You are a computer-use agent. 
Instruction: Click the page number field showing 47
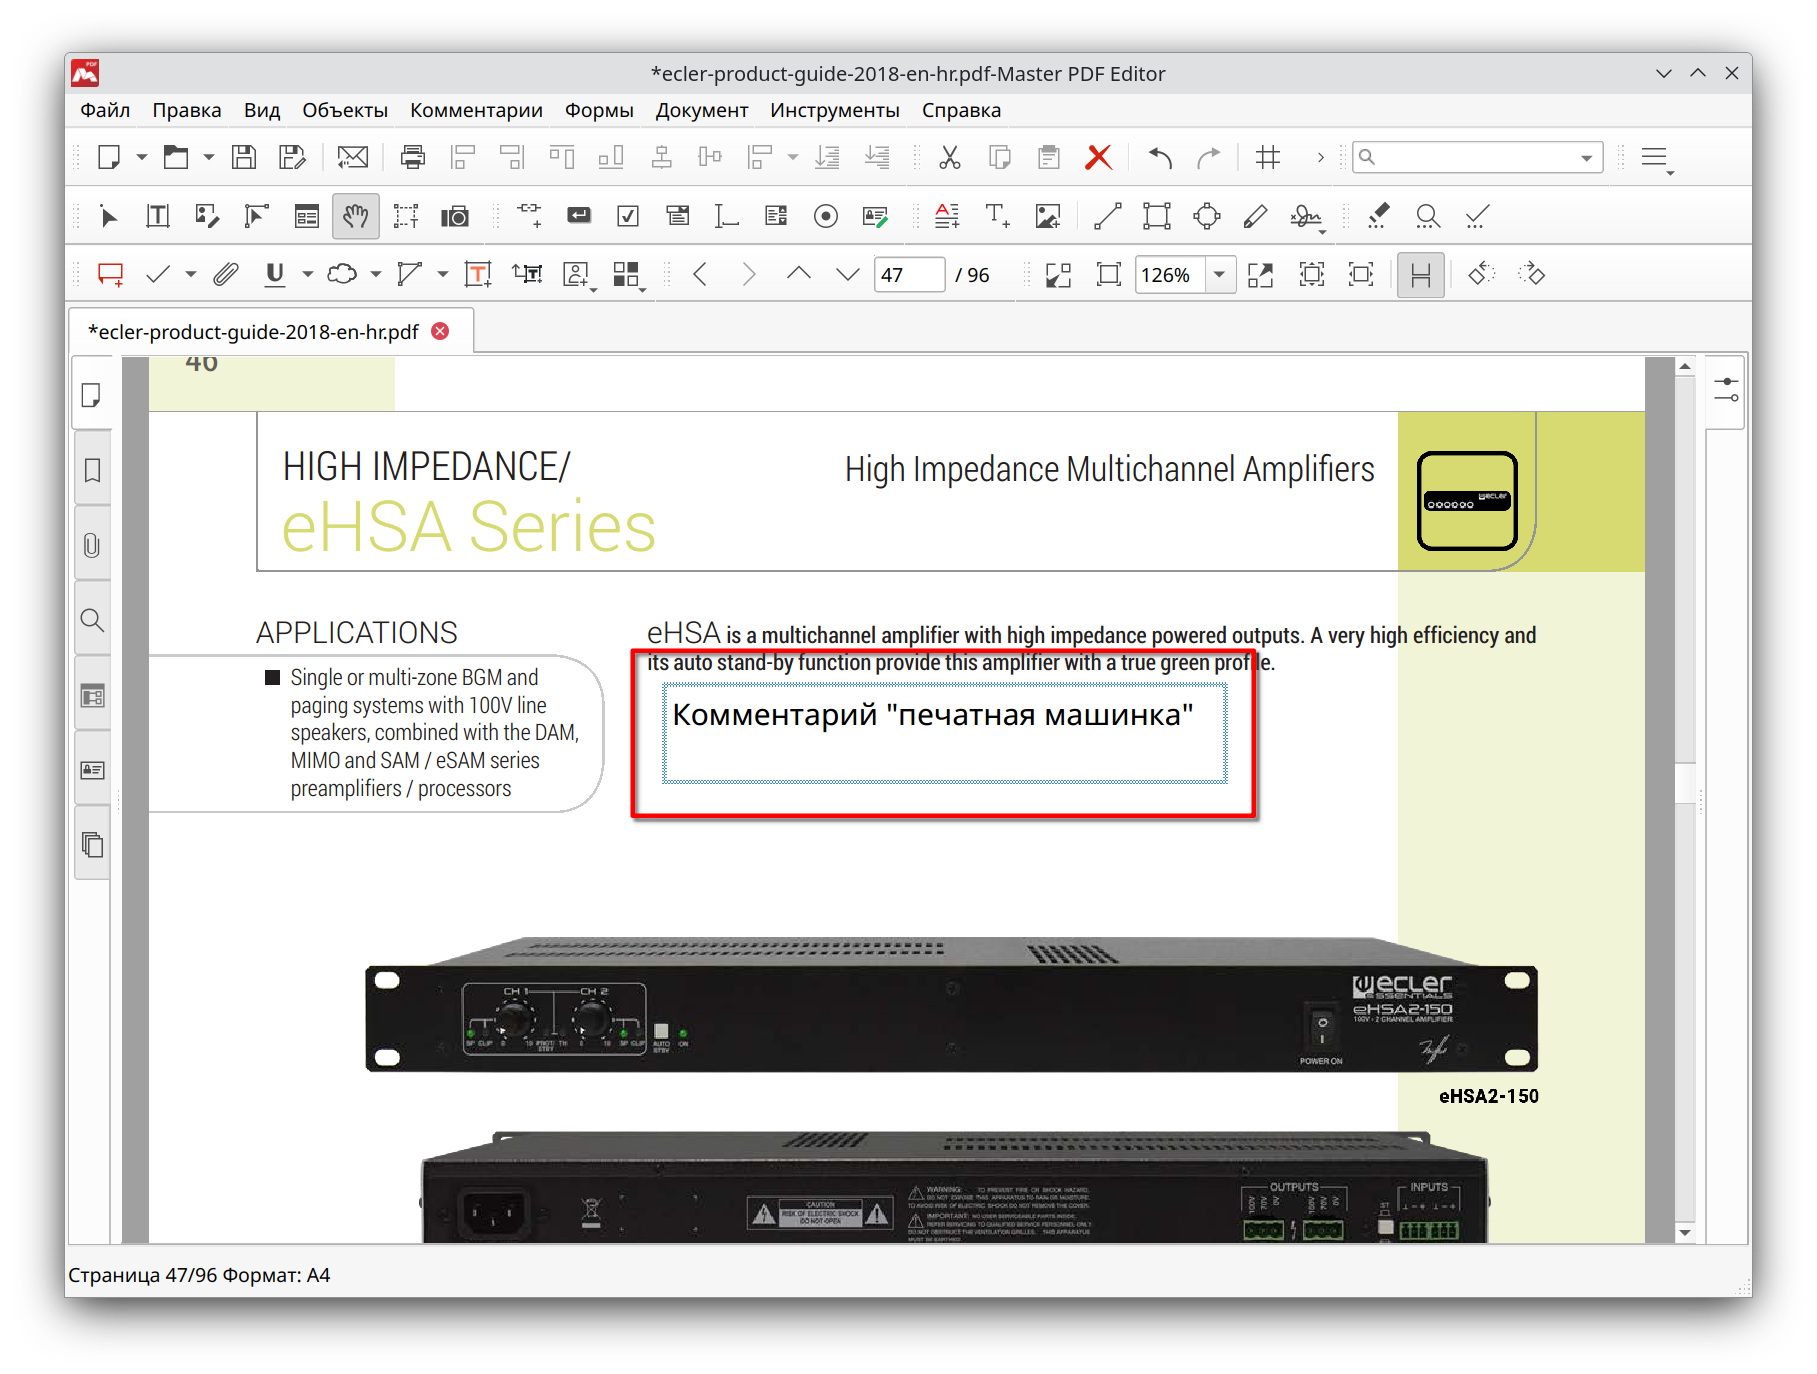(909, 274)
